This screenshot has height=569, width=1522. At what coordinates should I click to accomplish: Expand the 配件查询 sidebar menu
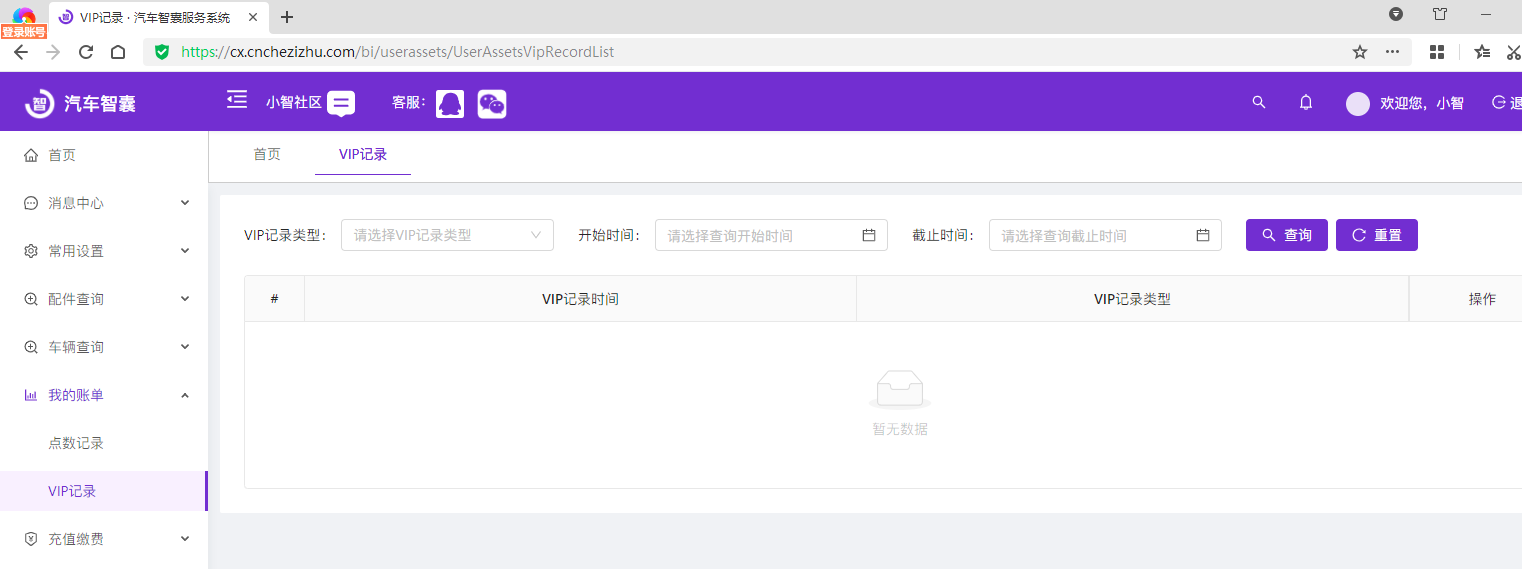click(104, 299)
